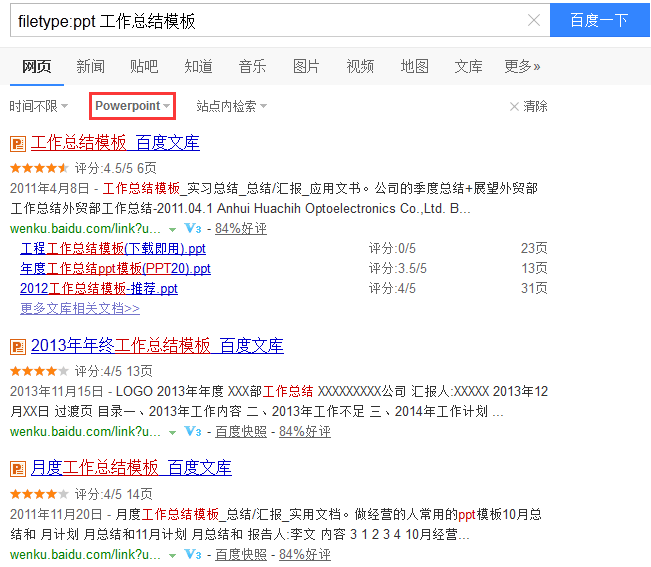Open the 工作总结模板_百度文库 result link

point(115,143)
